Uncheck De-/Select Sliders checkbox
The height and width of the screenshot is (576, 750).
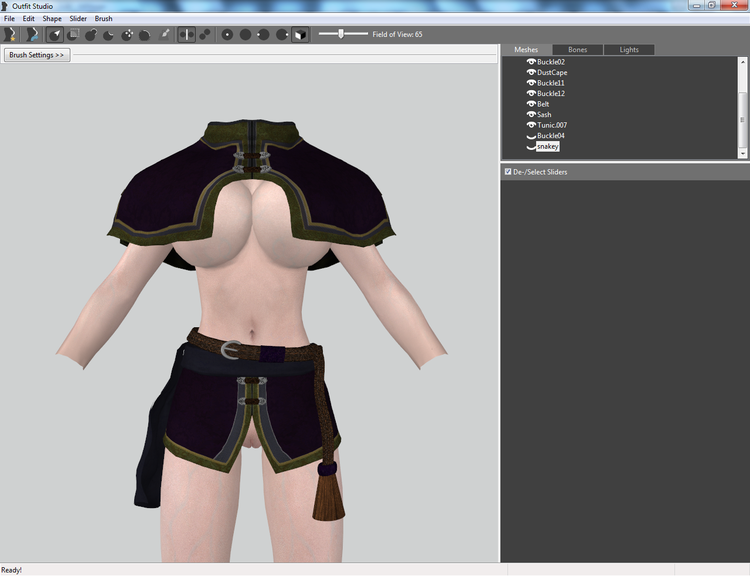(507, 171)
